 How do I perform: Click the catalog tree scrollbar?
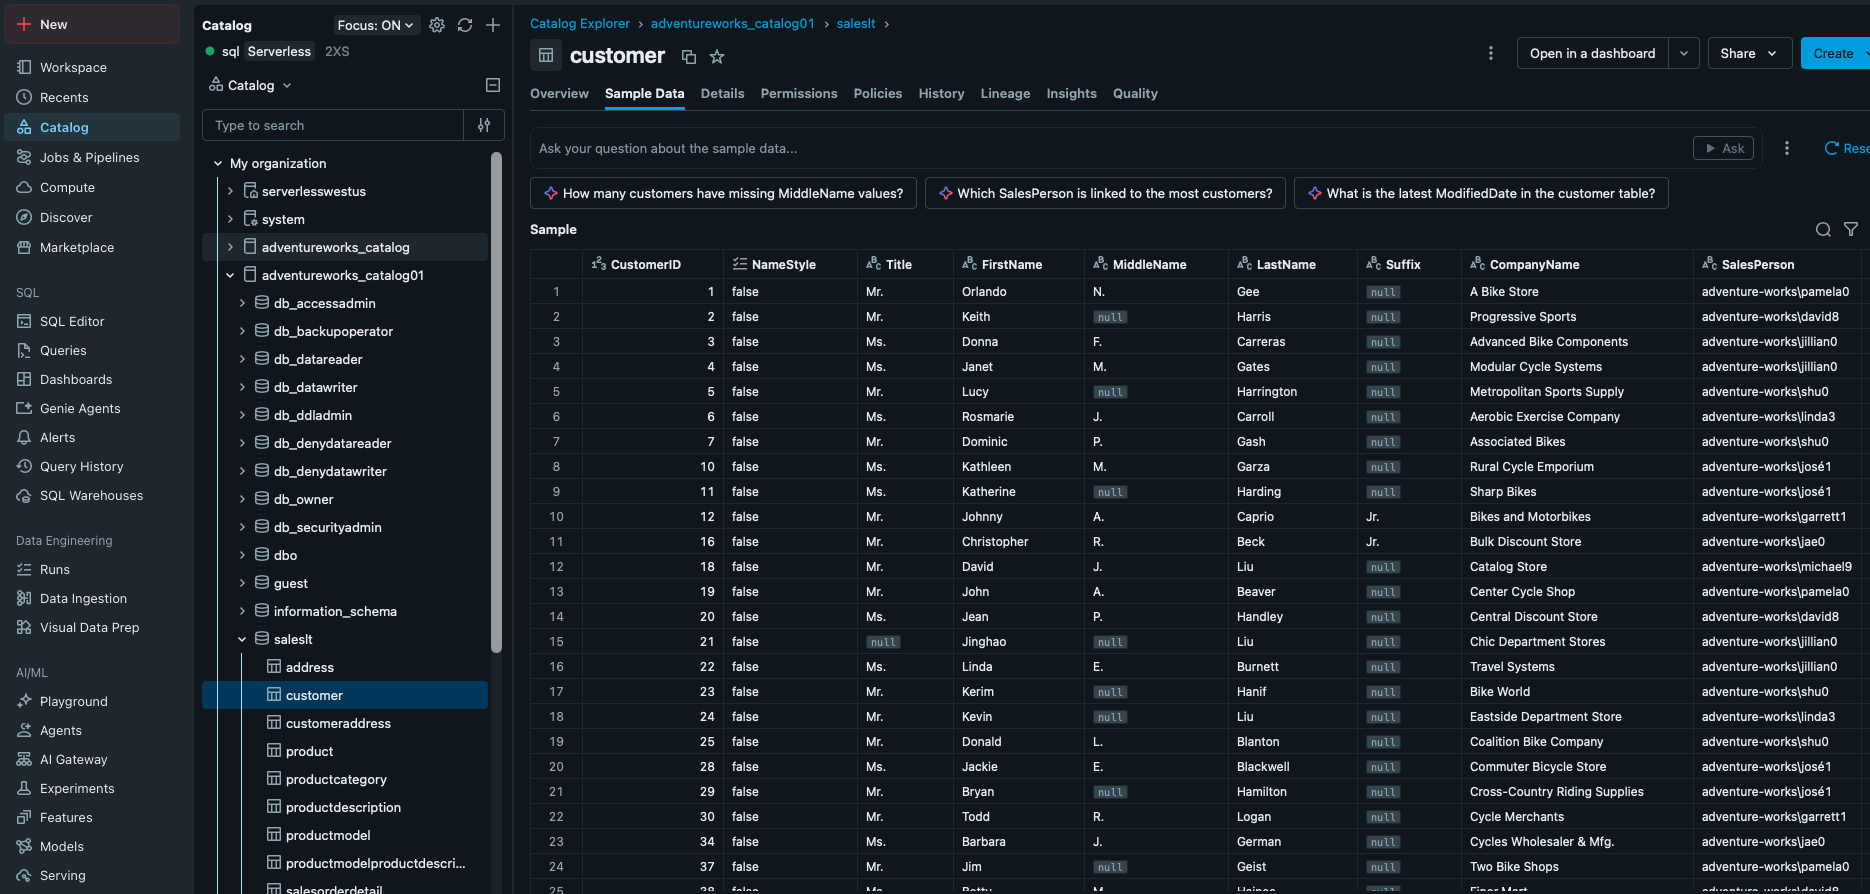click(x=496, y=400)
